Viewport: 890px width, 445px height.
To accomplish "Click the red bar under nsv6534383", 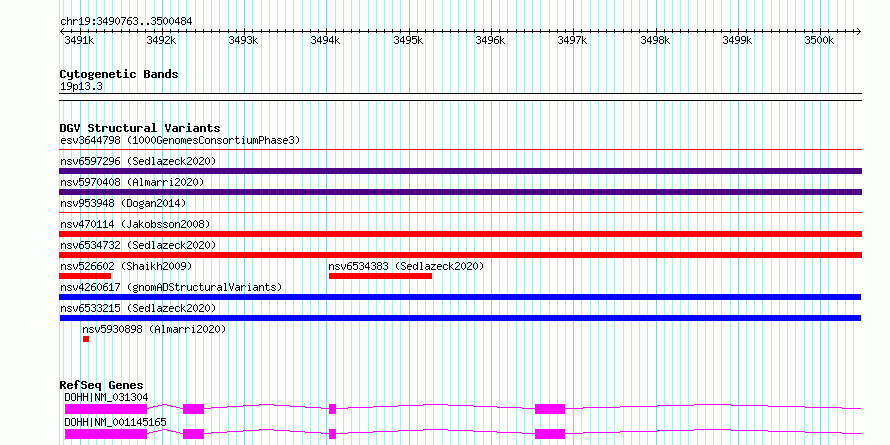I will pyautogui.click(x=380, y=276).
